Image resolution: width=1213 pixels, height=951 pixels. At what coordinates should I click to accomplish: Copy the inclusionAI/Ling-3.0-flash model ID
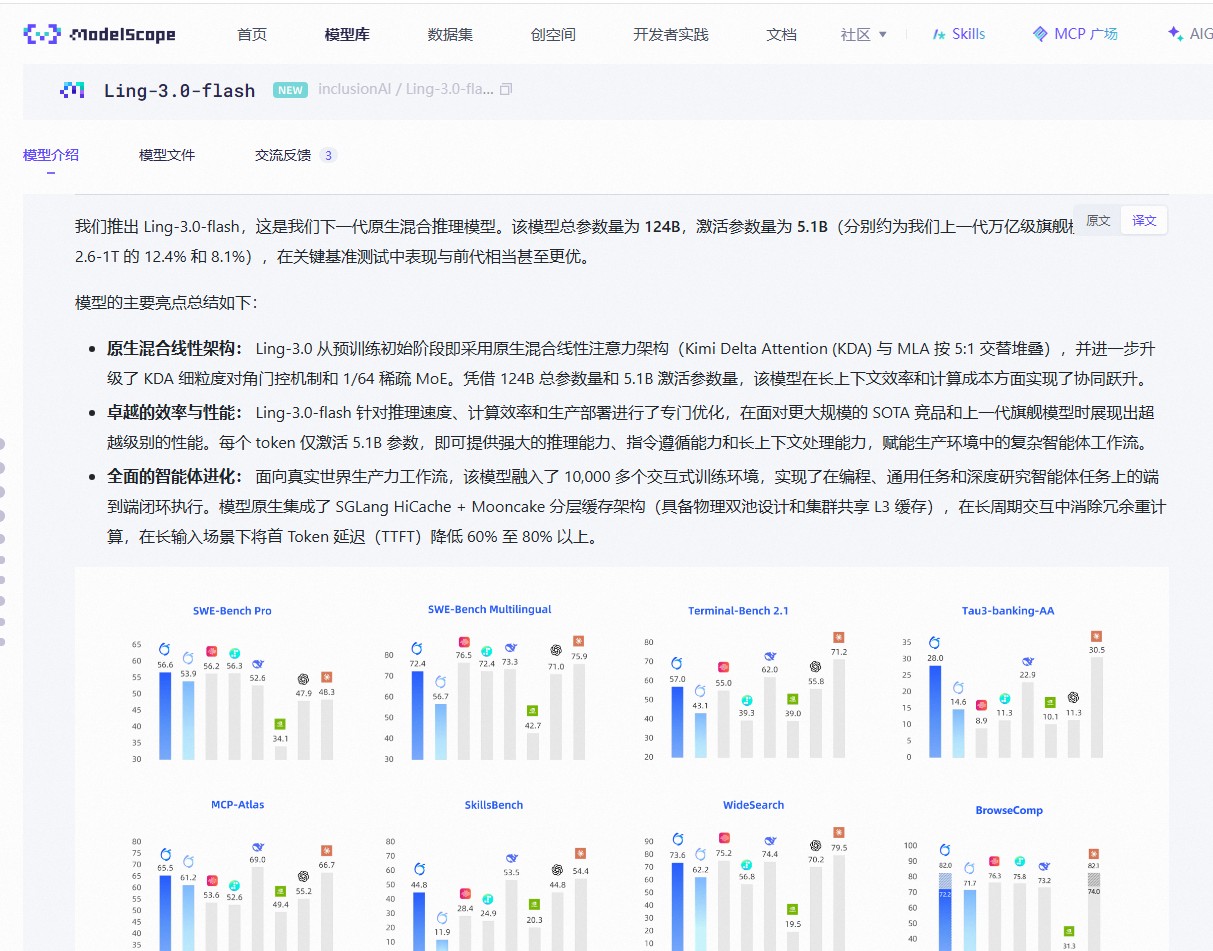tap(506, 90)
